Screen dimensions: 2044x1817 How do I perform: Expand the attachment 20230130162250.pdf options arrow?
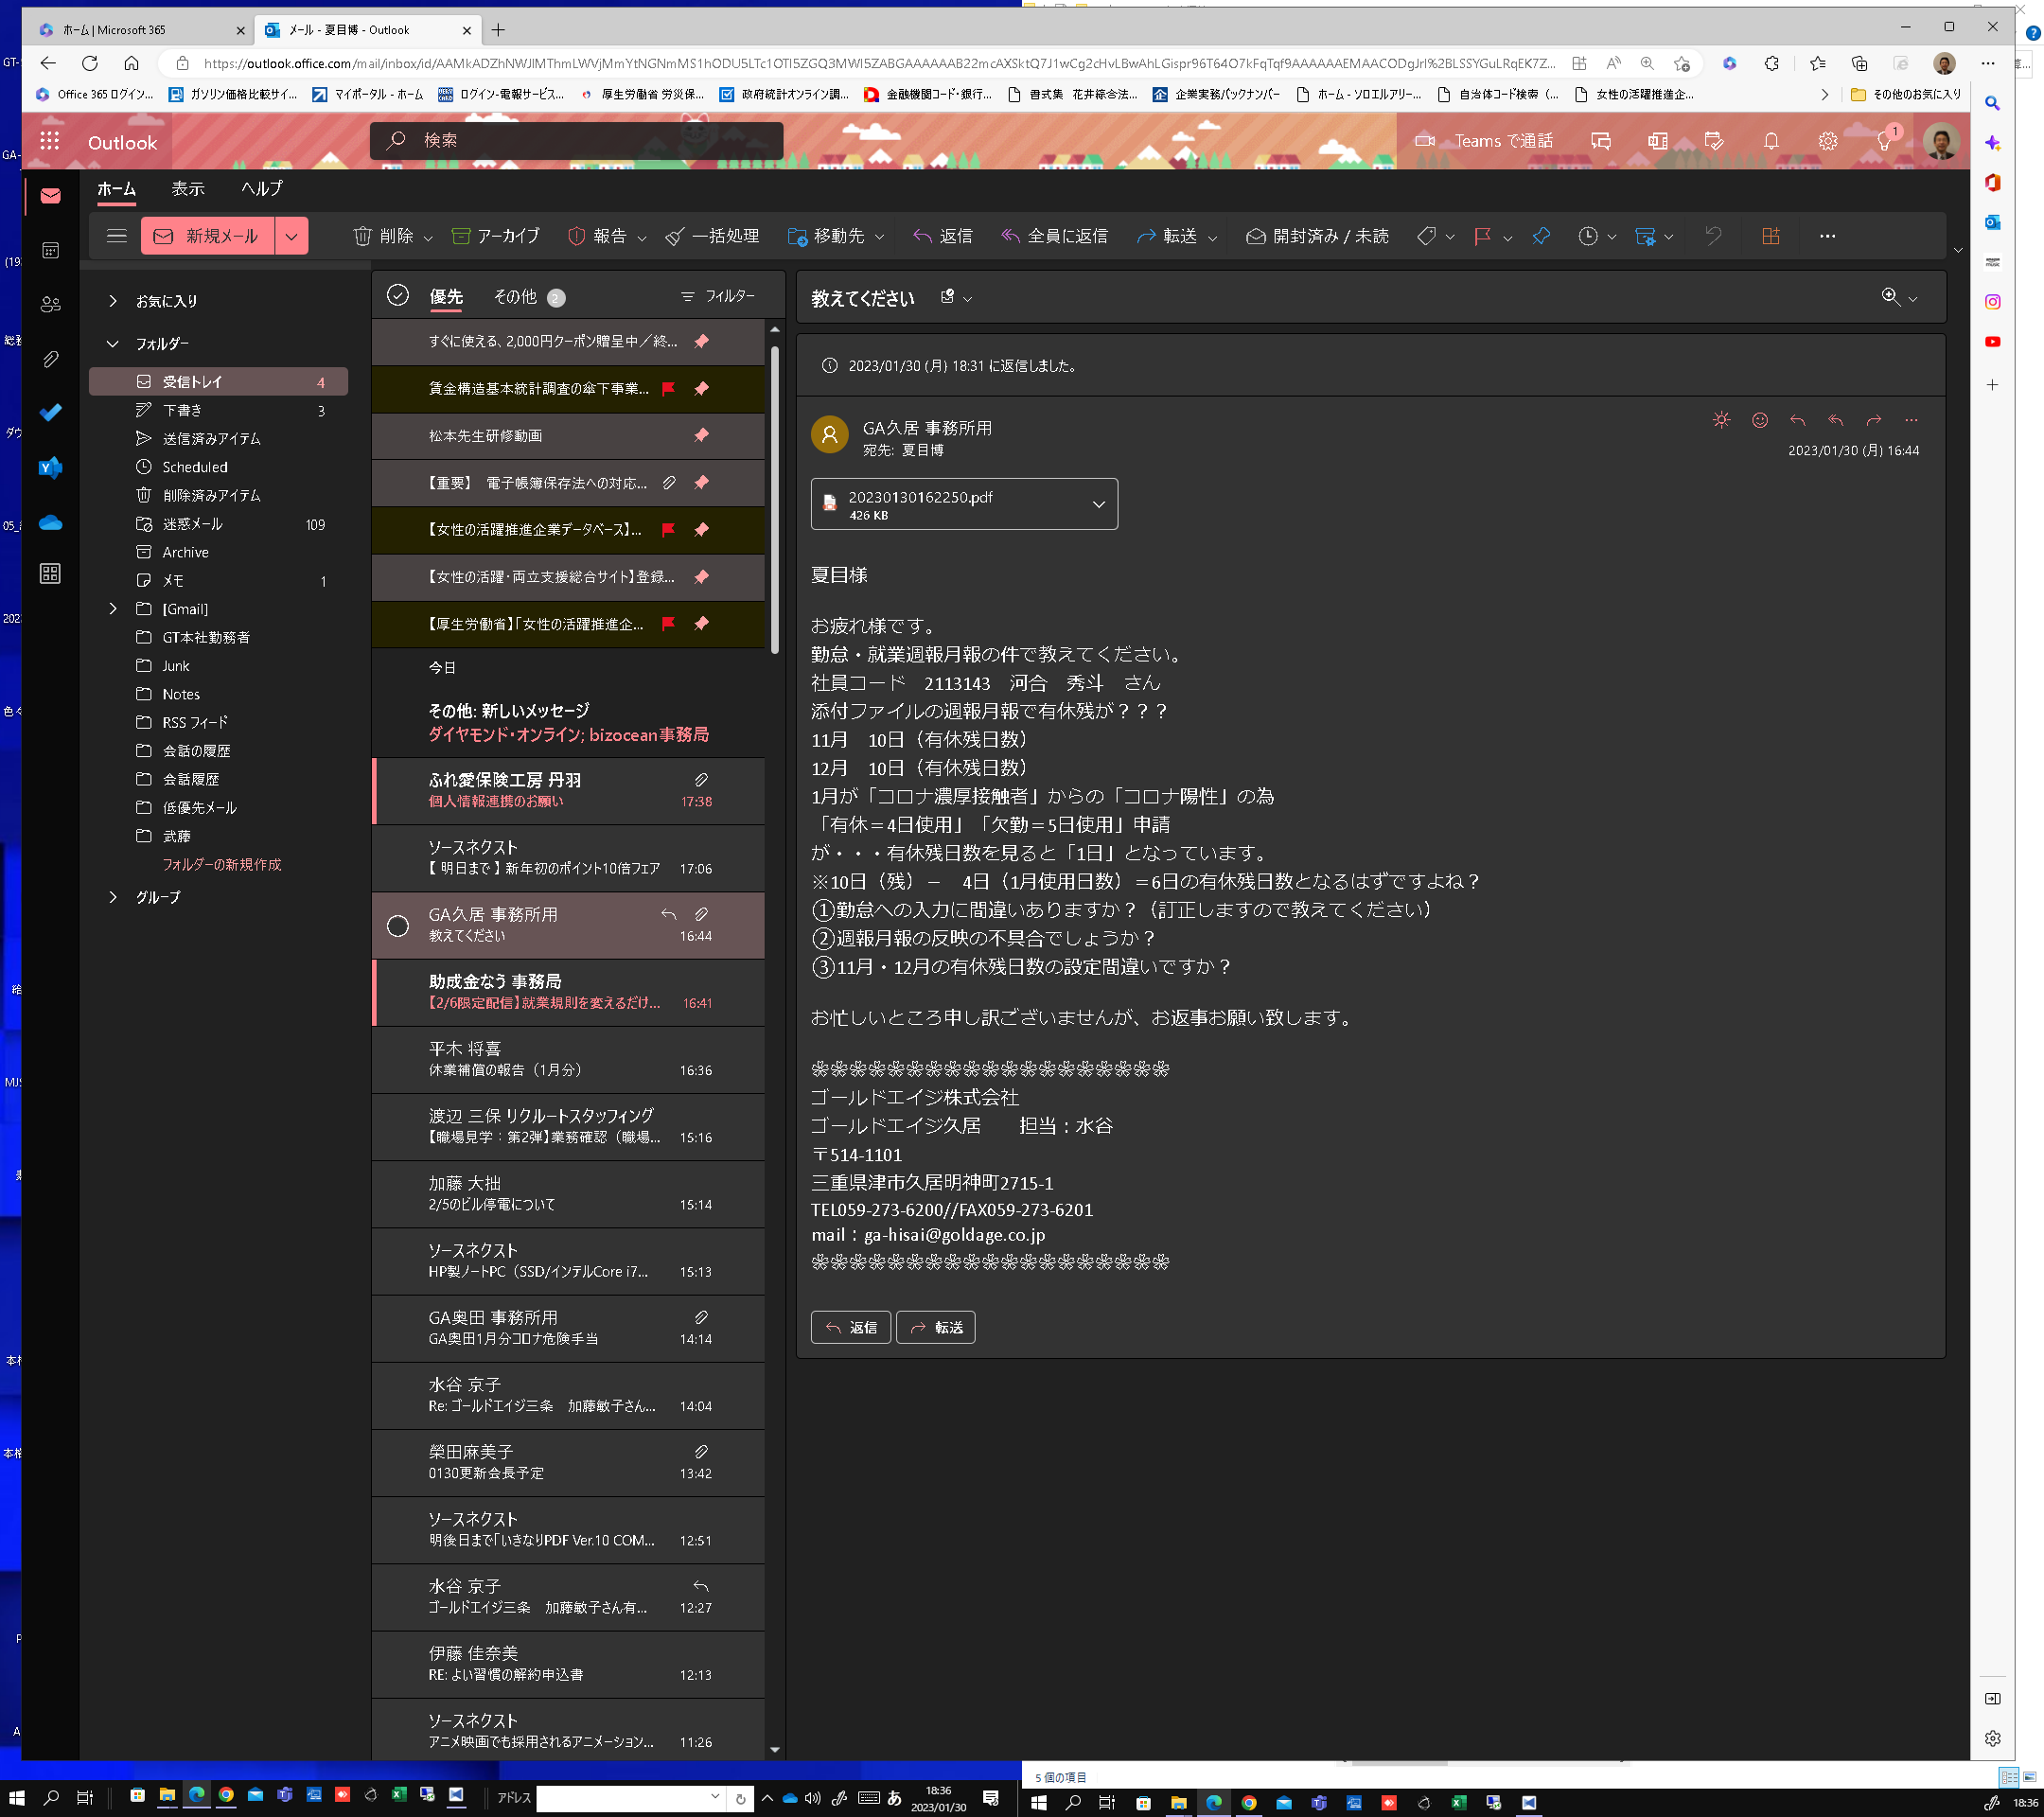(1098, 504)
